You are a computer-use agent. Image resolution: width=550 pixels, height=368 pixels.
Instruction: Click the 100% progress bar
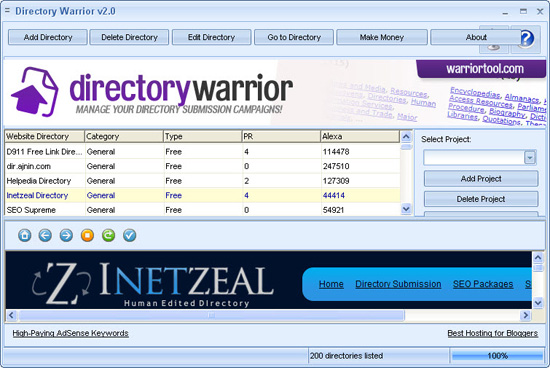click(x=497, y=356)
